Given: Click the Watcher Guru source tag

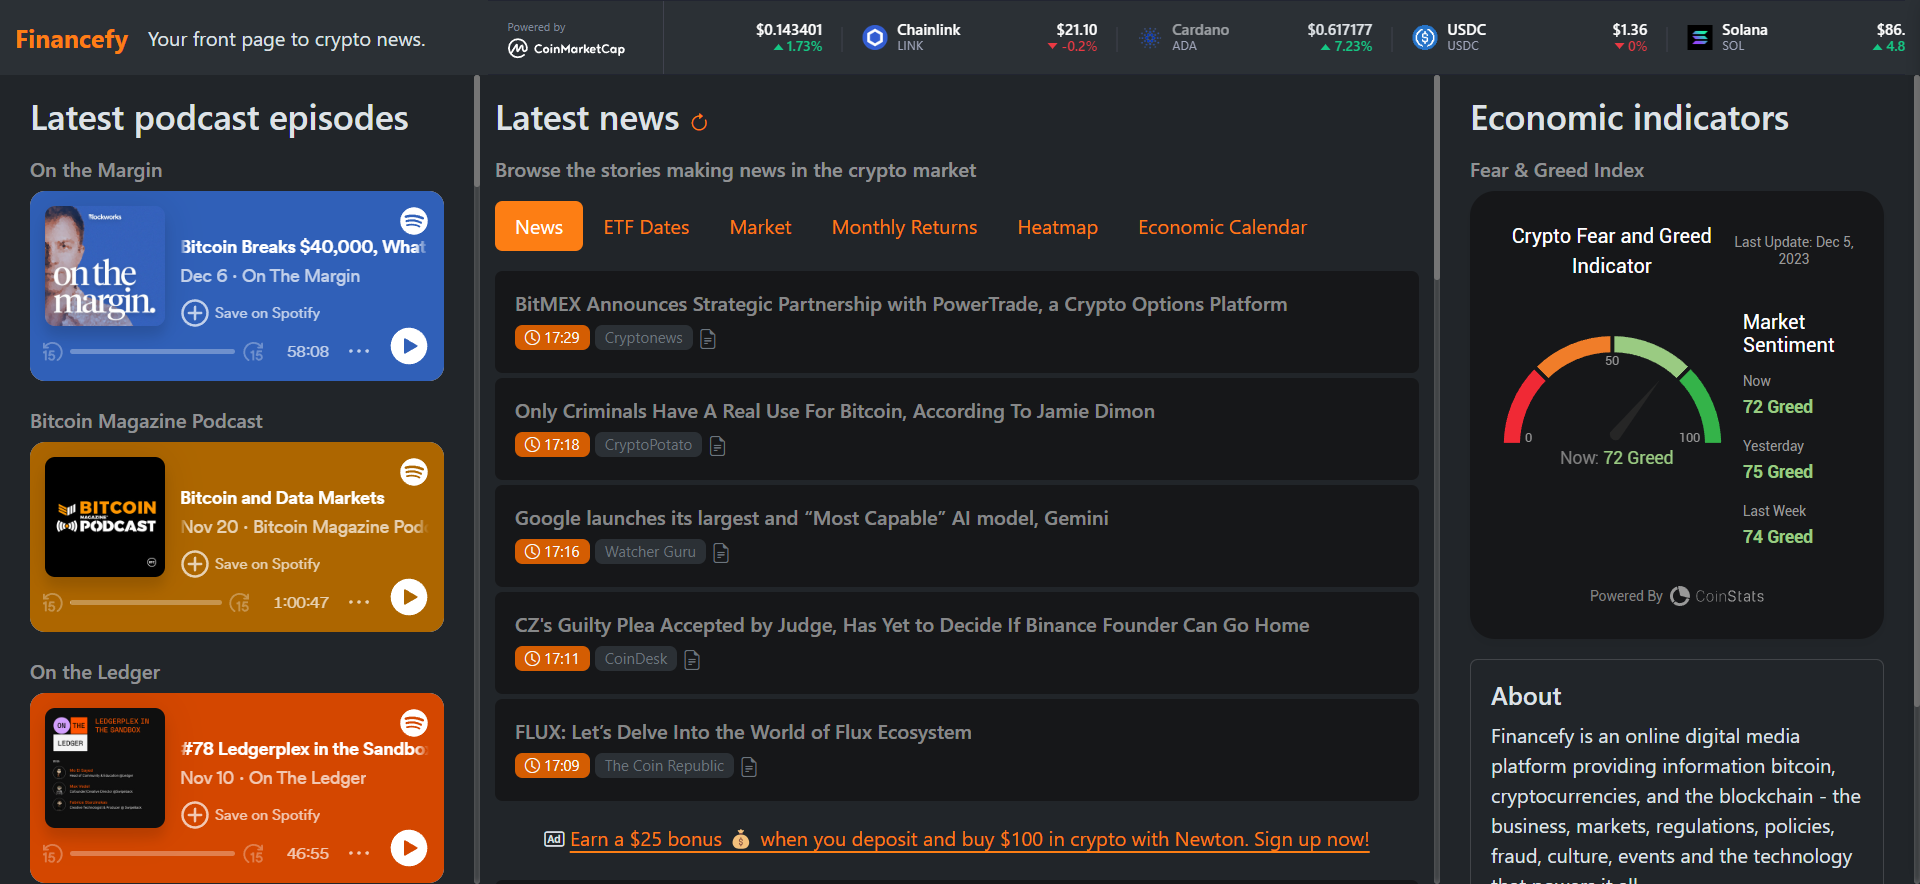Looking at the screenshot, I should (650, 552).
